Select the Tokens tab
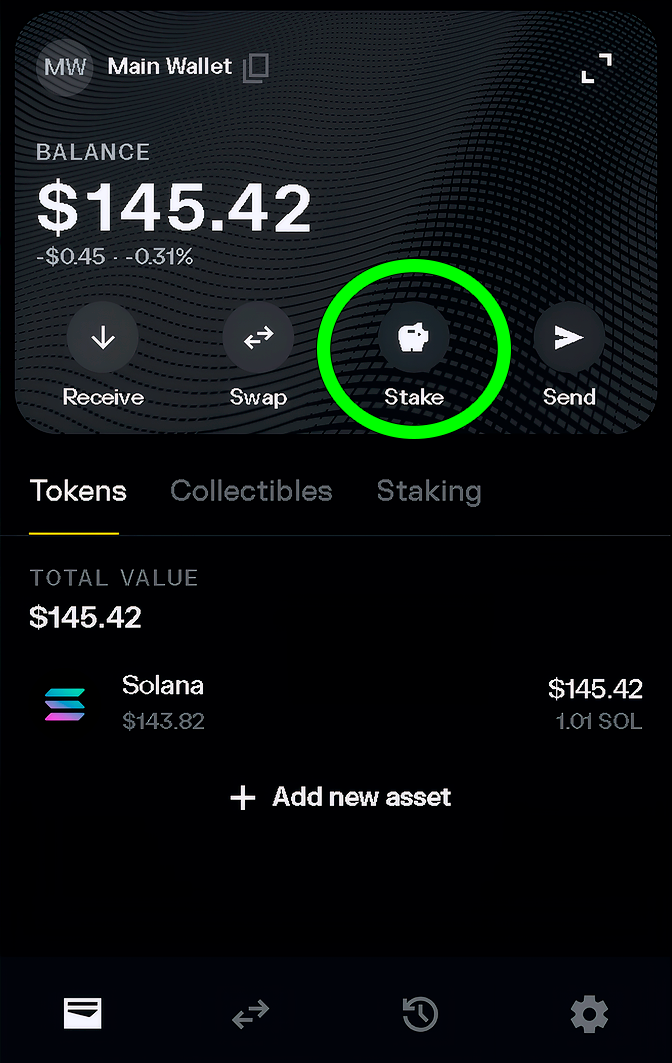 (x=78, y=491)
